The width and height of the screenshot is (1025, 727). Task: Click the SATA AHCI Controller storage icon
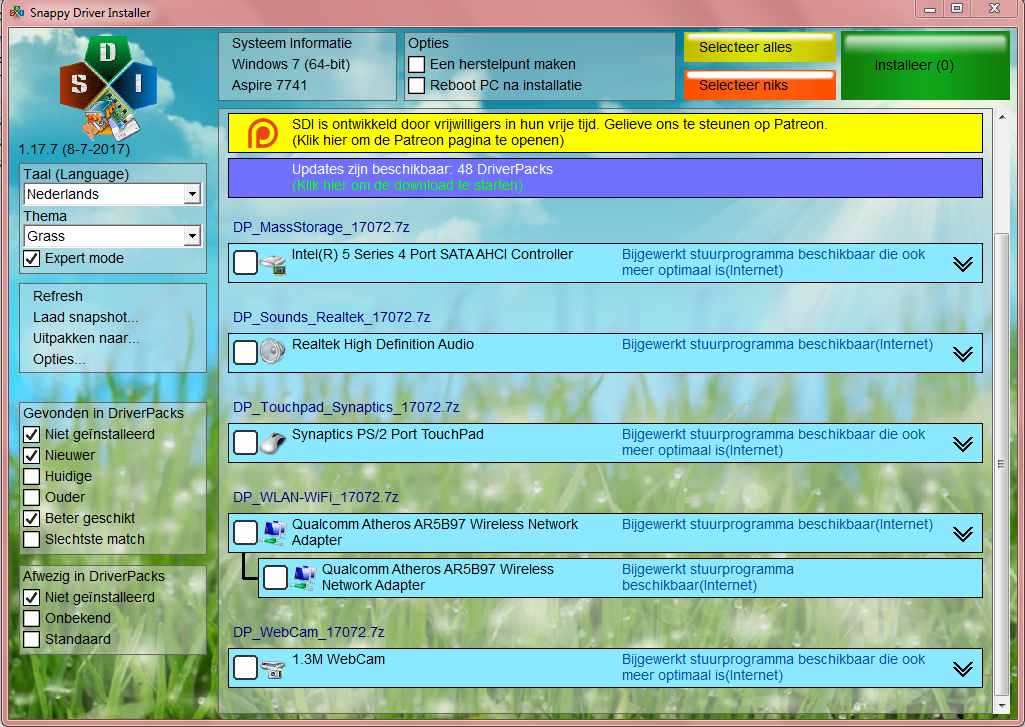(x=273, y=265)
